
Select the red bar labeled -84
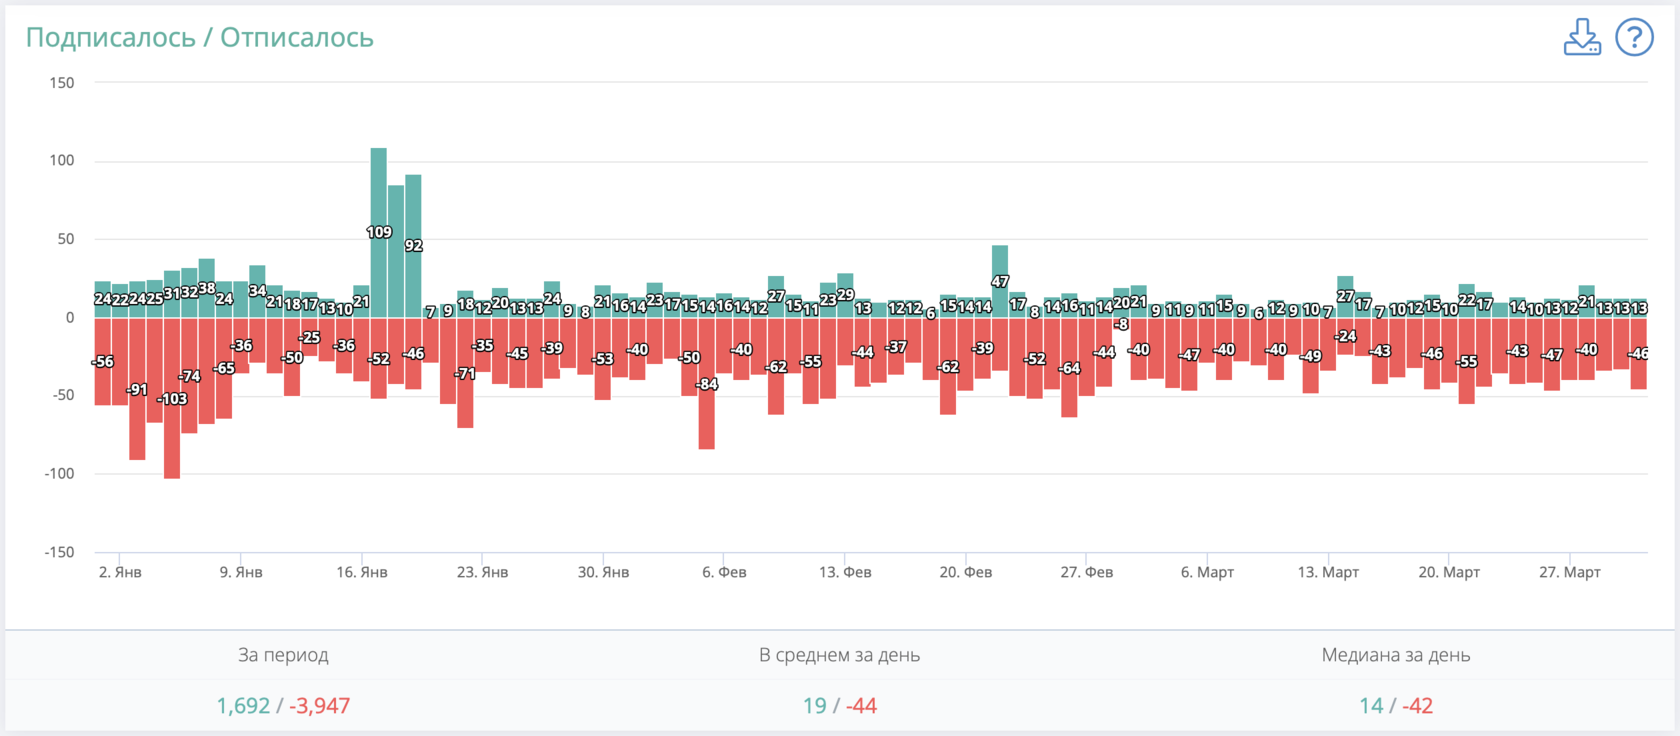pyautogui.click(x=707, y=384)
